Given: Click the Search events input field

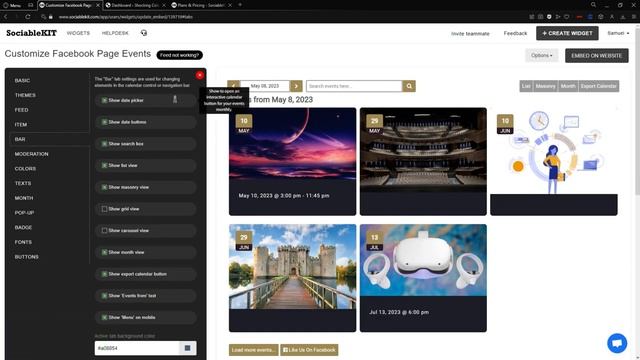Looking at the screenshot, I should coord(354,86).
